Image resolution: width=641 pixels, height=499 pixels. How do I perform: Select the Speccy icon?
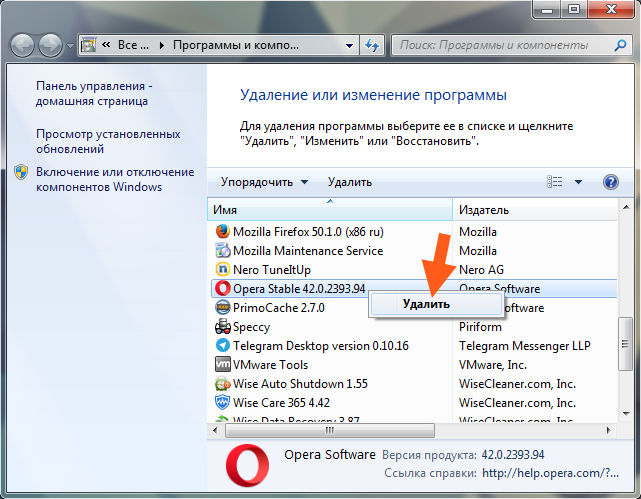click(222, 327)
